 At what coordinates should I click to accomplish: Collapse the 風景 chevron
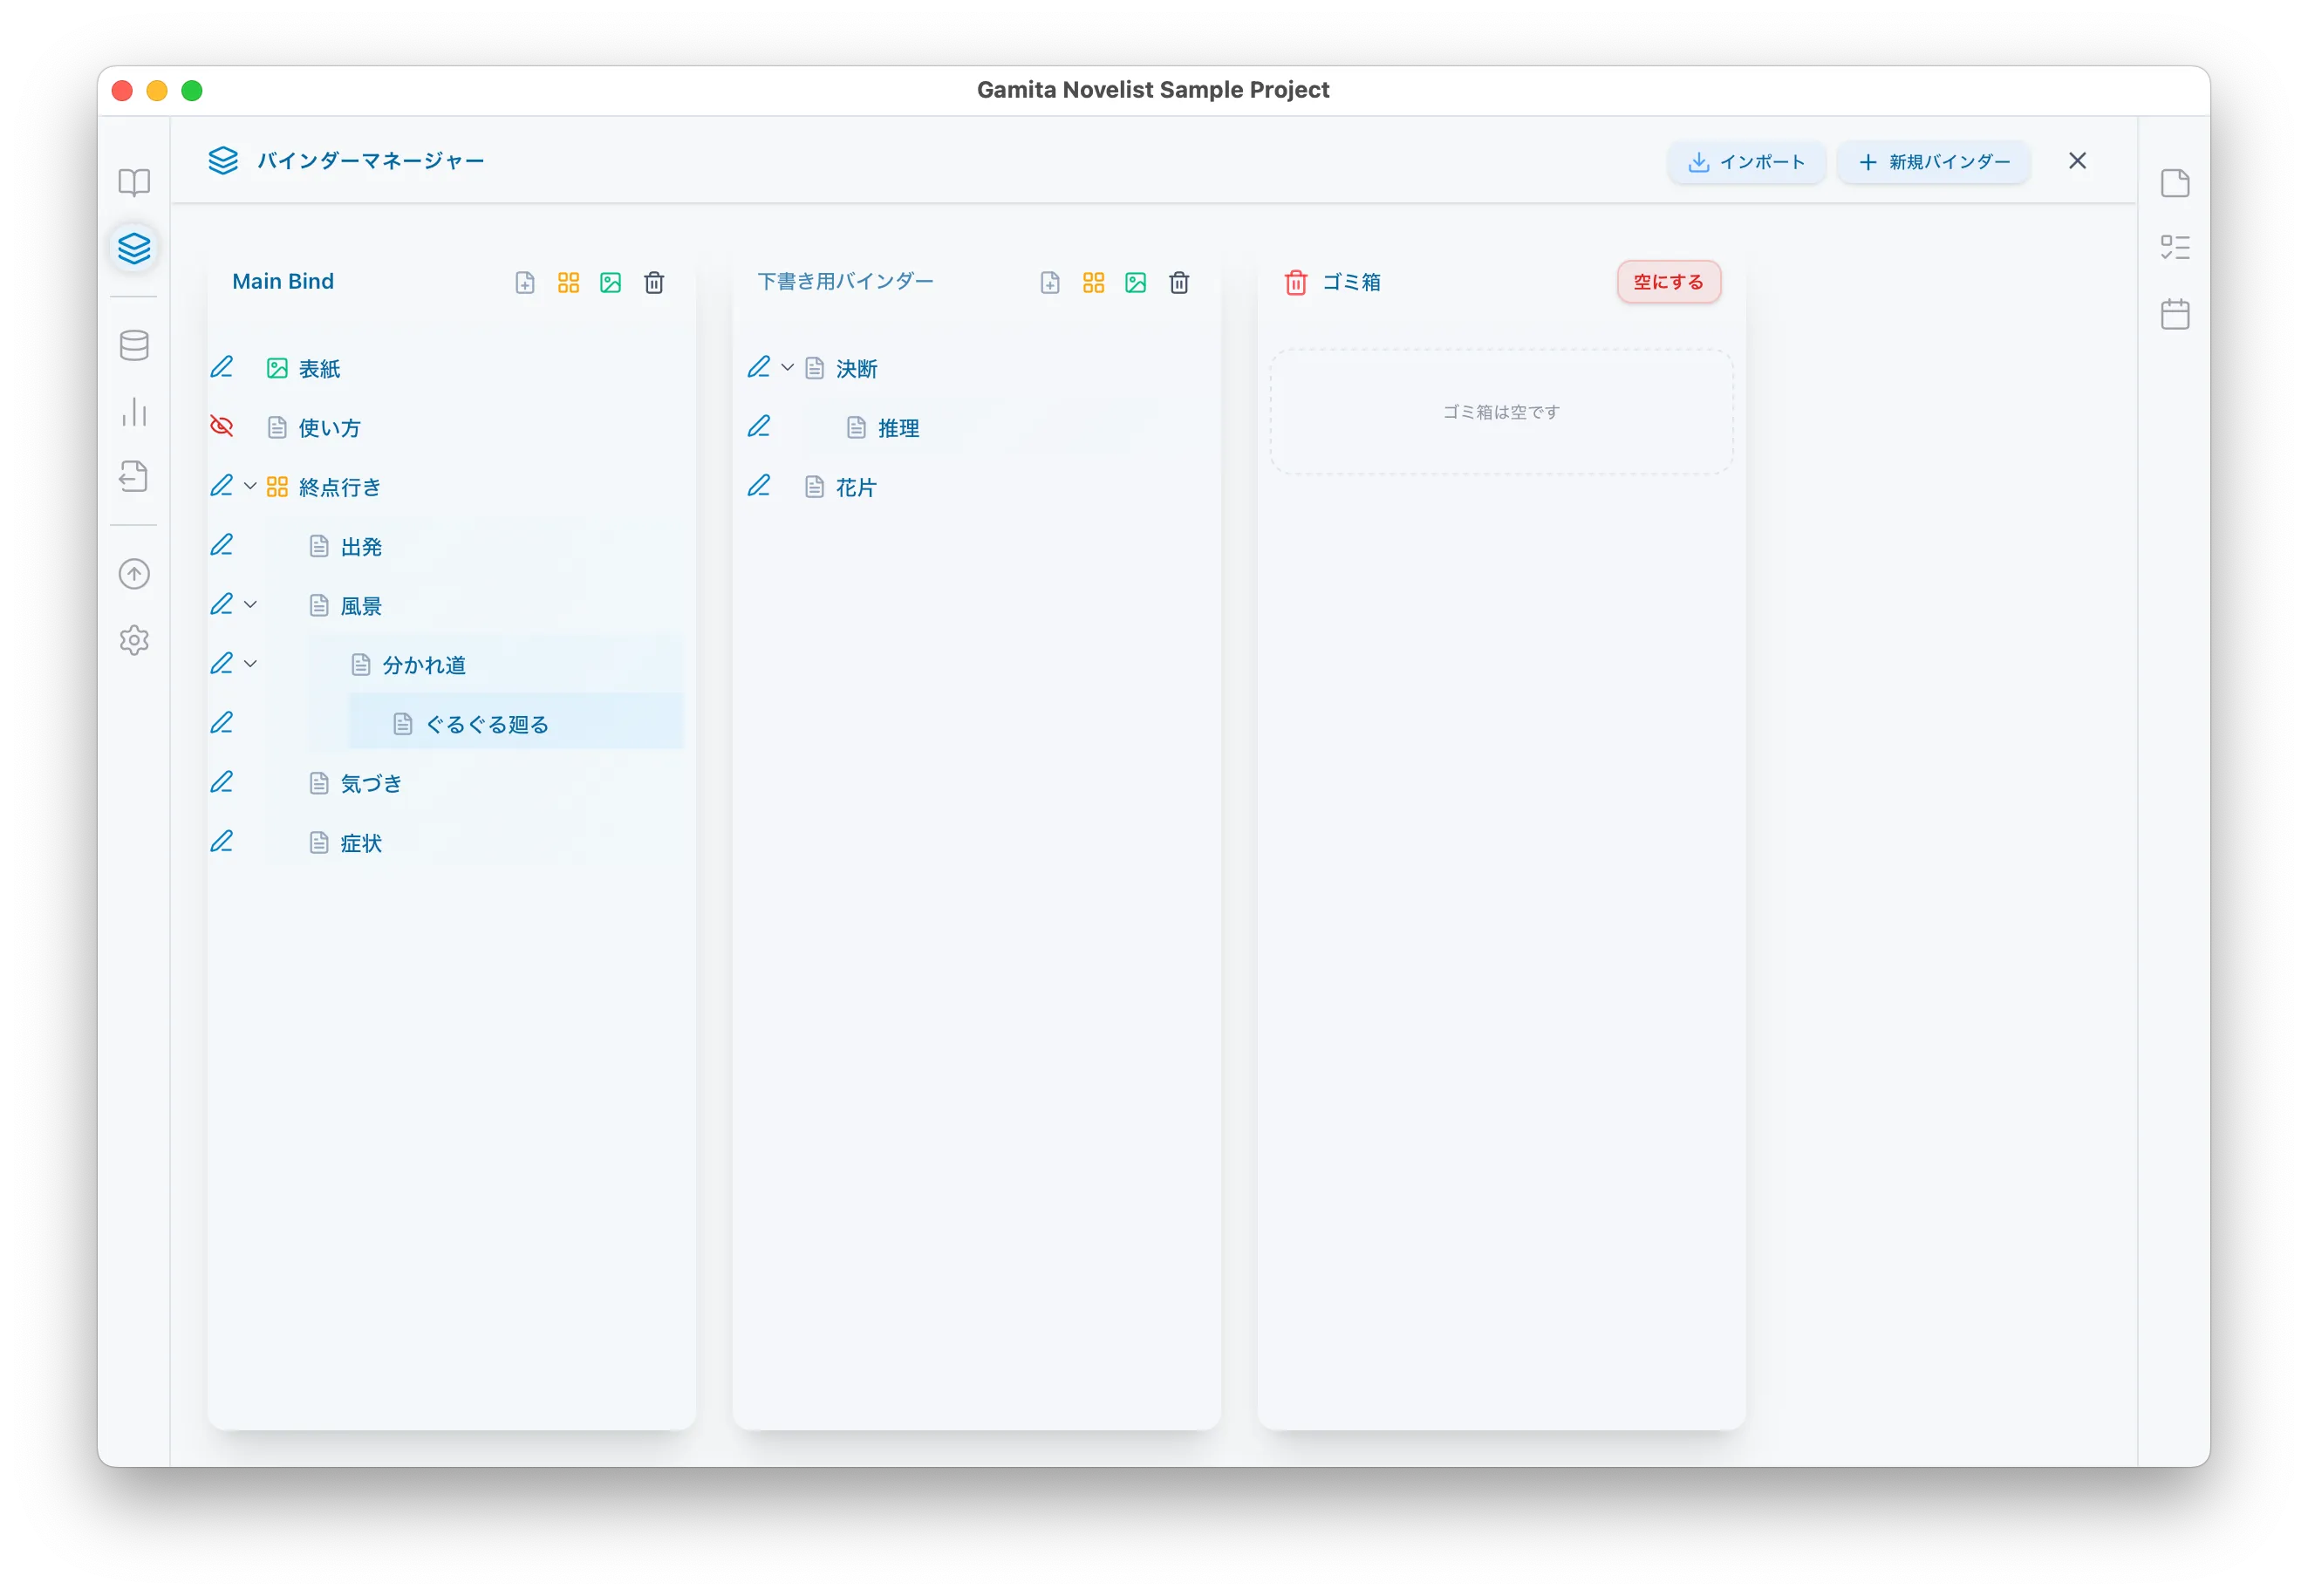point(250,606)
